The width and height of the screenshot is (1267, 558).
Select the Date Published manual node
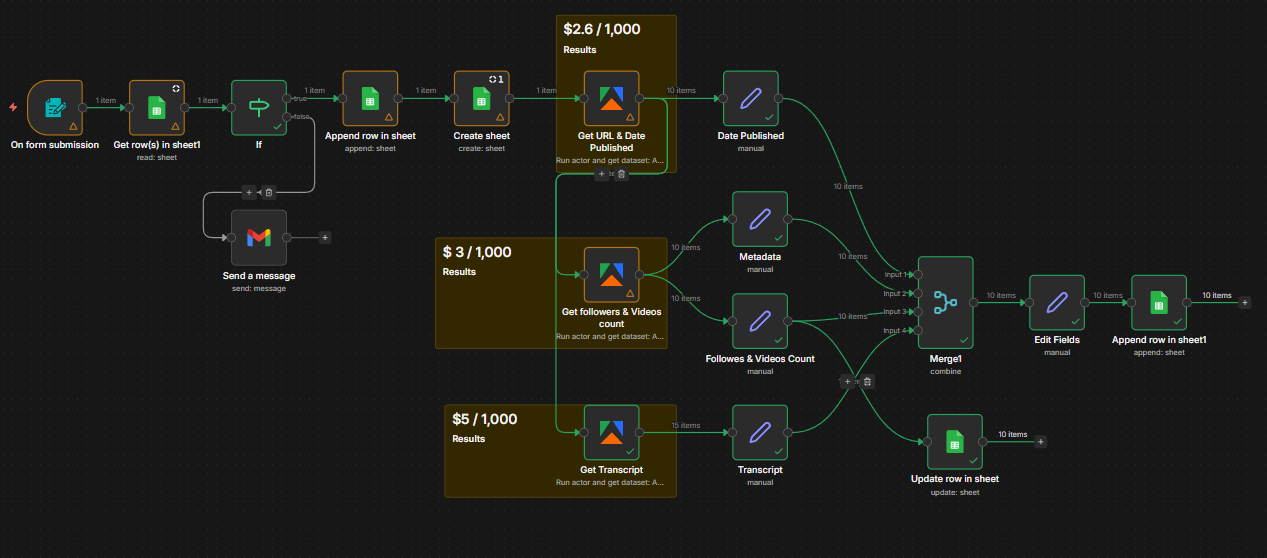(x=751, y=98)
